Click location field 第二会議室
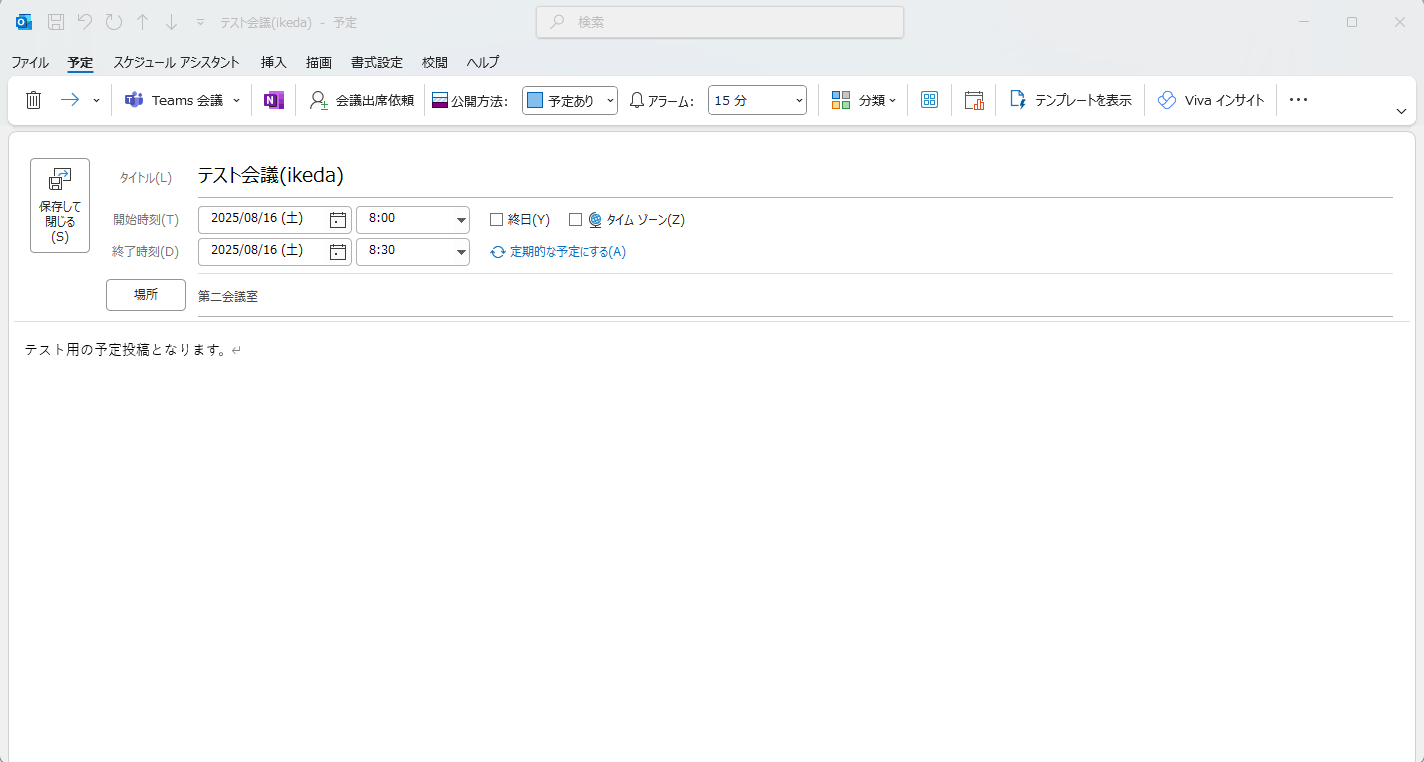Image resolution: width=1424 pixels, height=762 pixels. [795, 297]
